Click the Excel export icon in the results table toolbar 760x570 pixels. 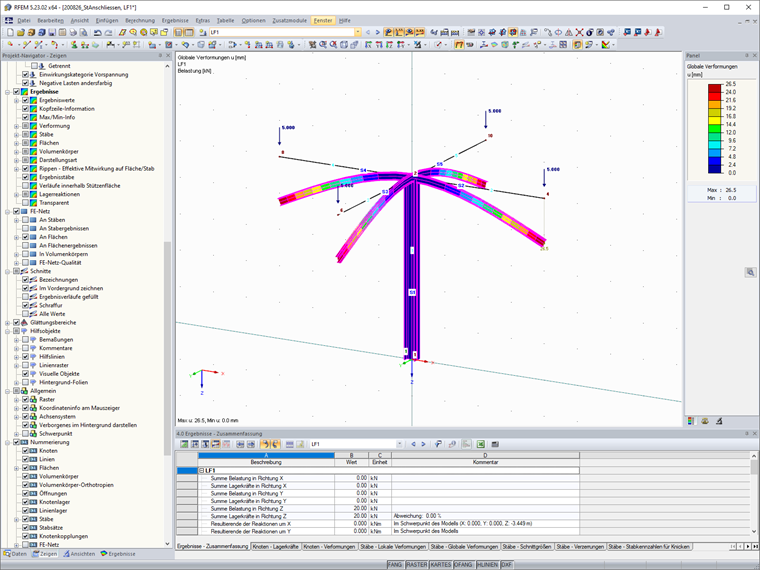tap(480, 444)
